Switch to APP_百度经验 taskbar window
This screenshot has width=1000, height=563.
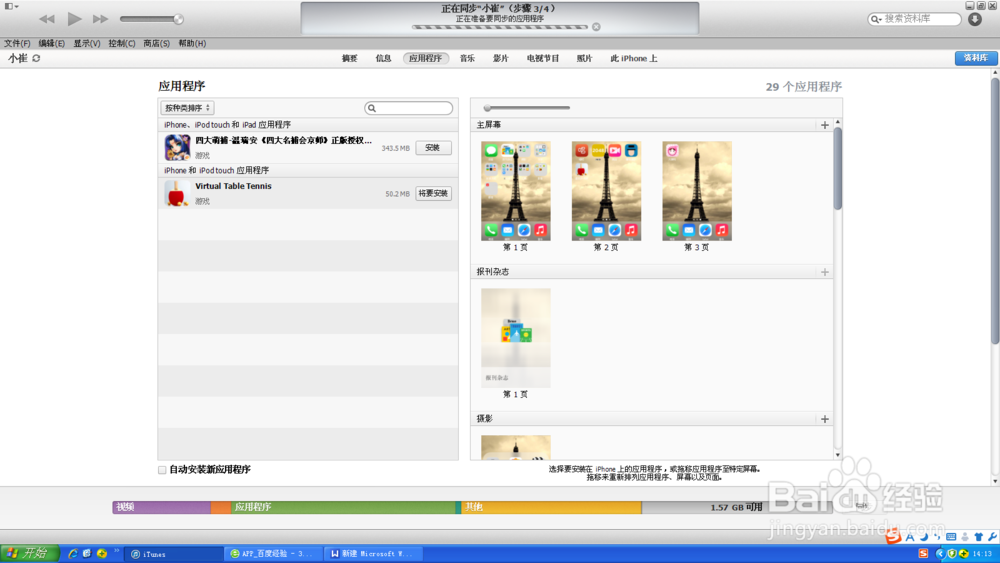coord(275,554)
